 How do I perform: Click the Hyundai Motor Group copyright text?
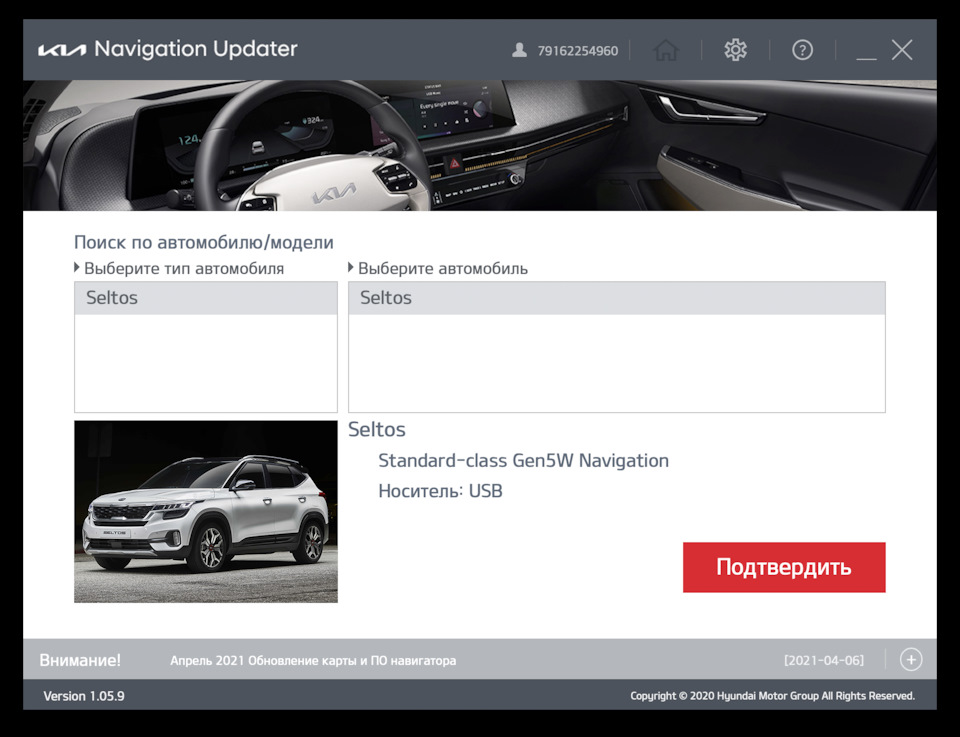pyautogui.click(x=773, y=696)
